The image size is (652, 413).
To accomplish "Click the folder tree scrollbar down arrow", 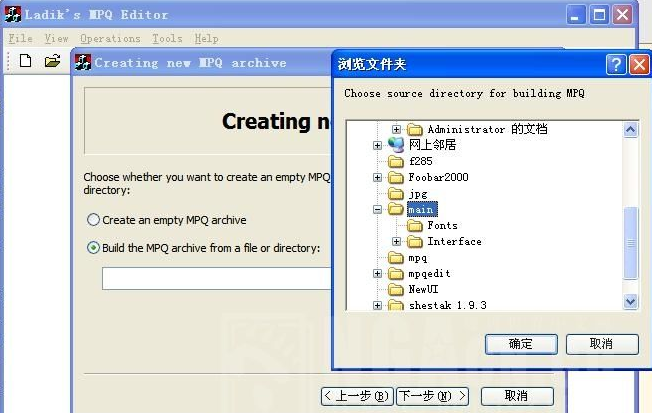I will tap(630, 301).
